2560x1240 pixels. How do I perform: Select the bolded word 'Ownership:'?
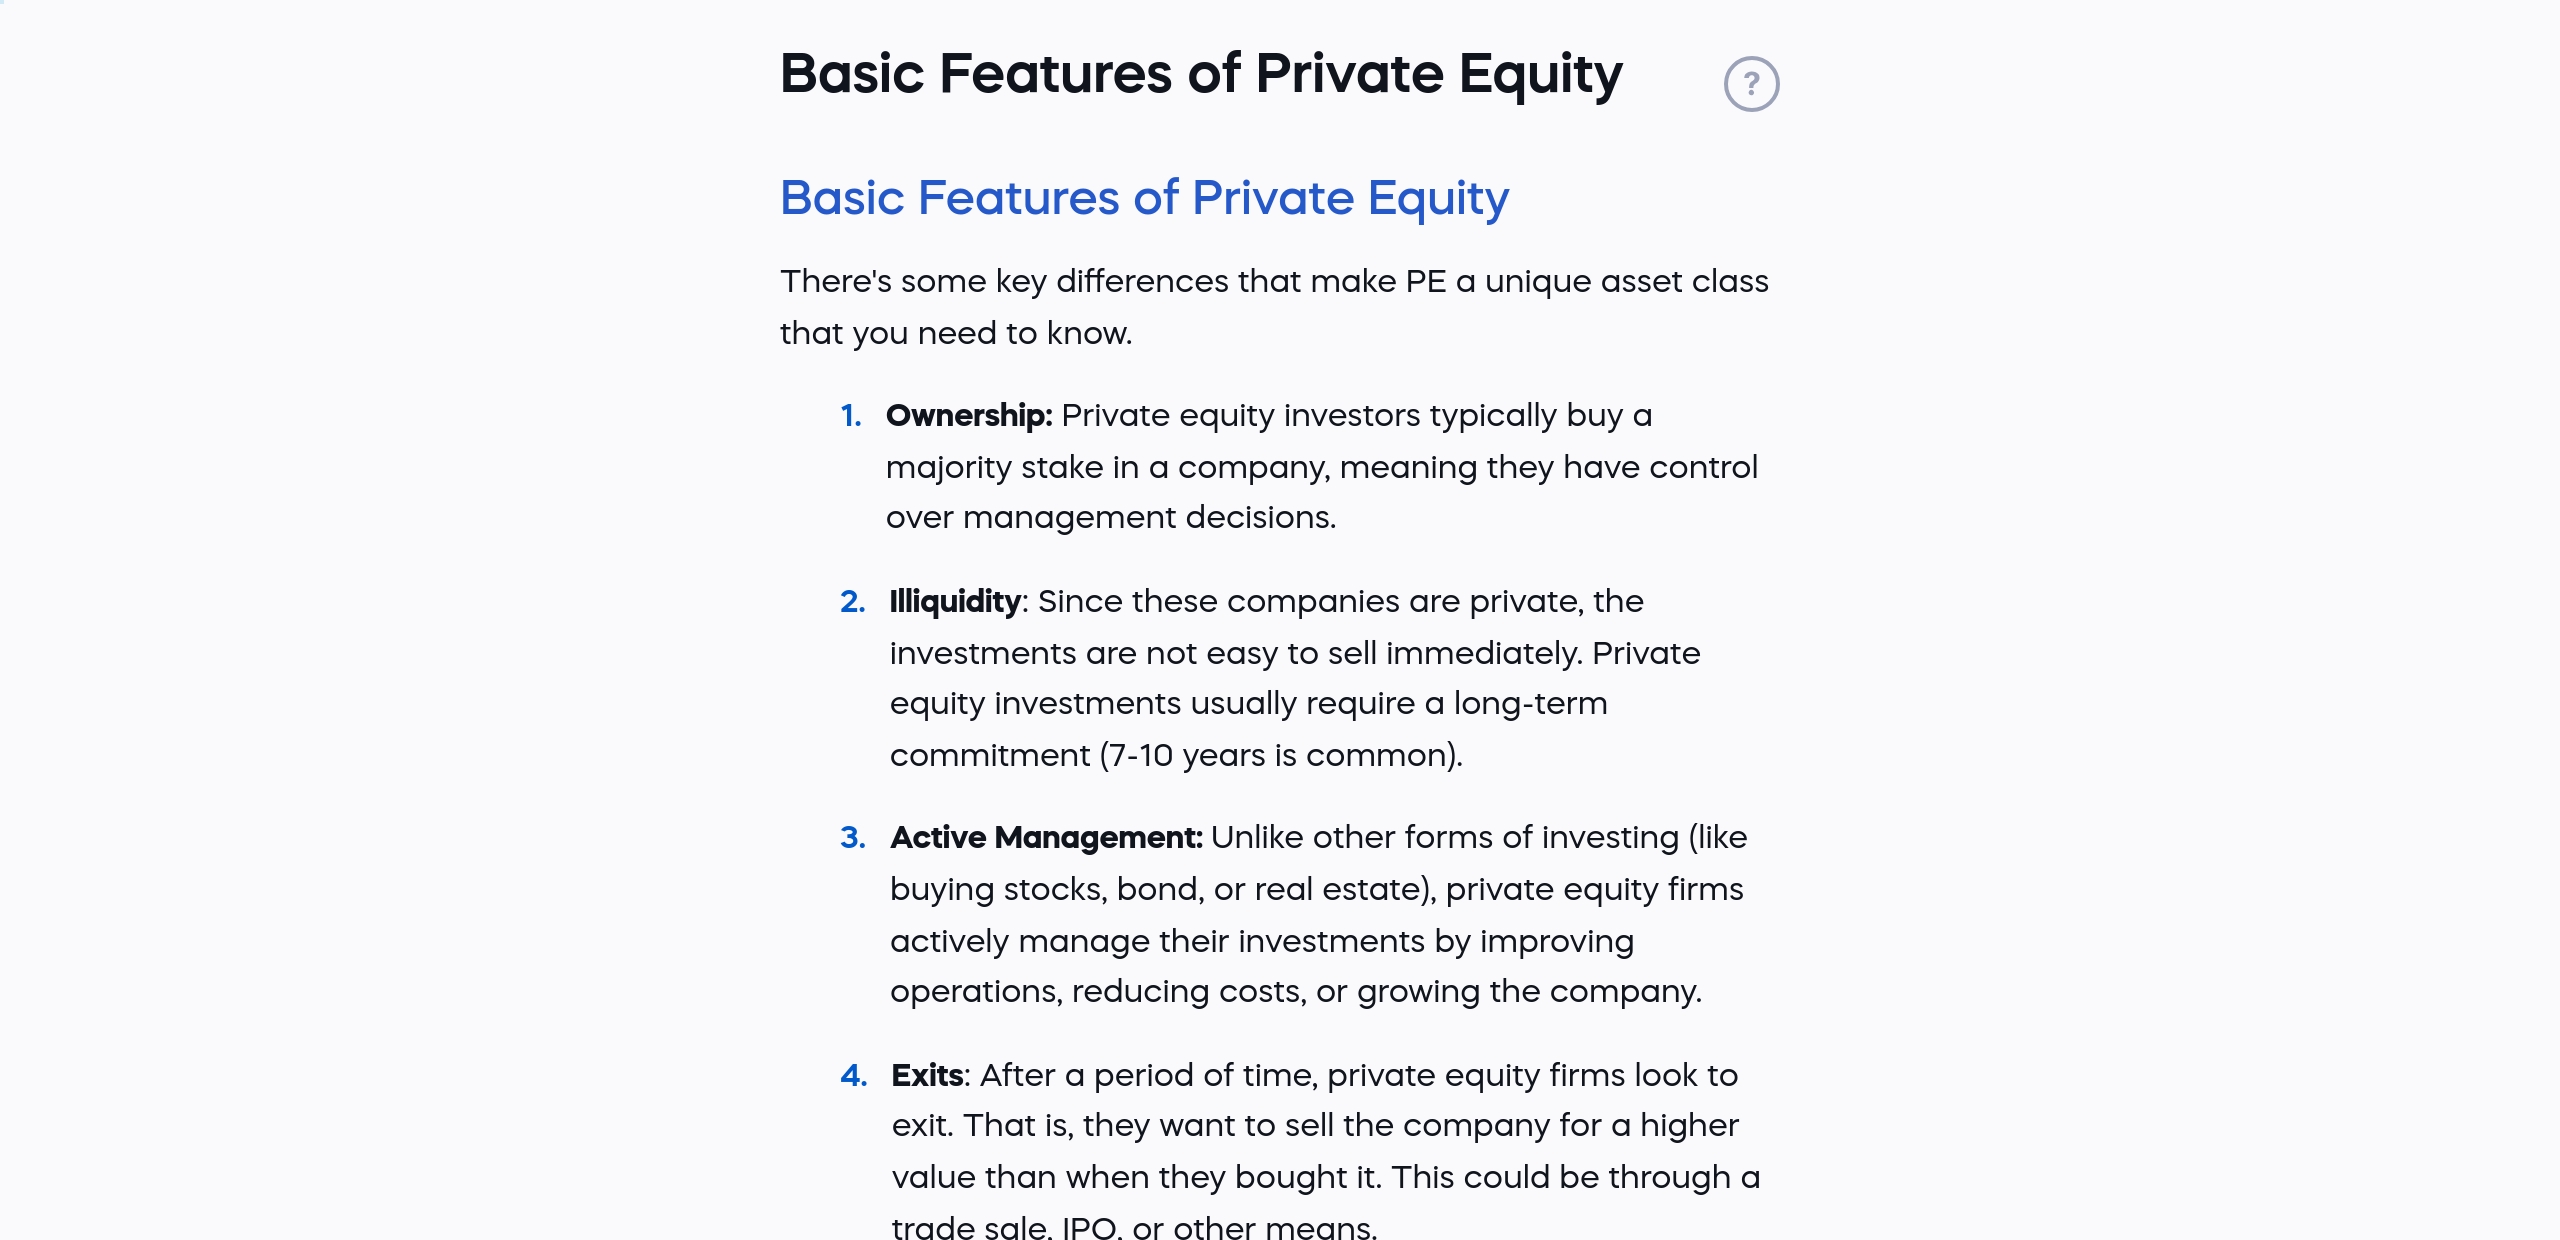(968, 415)
